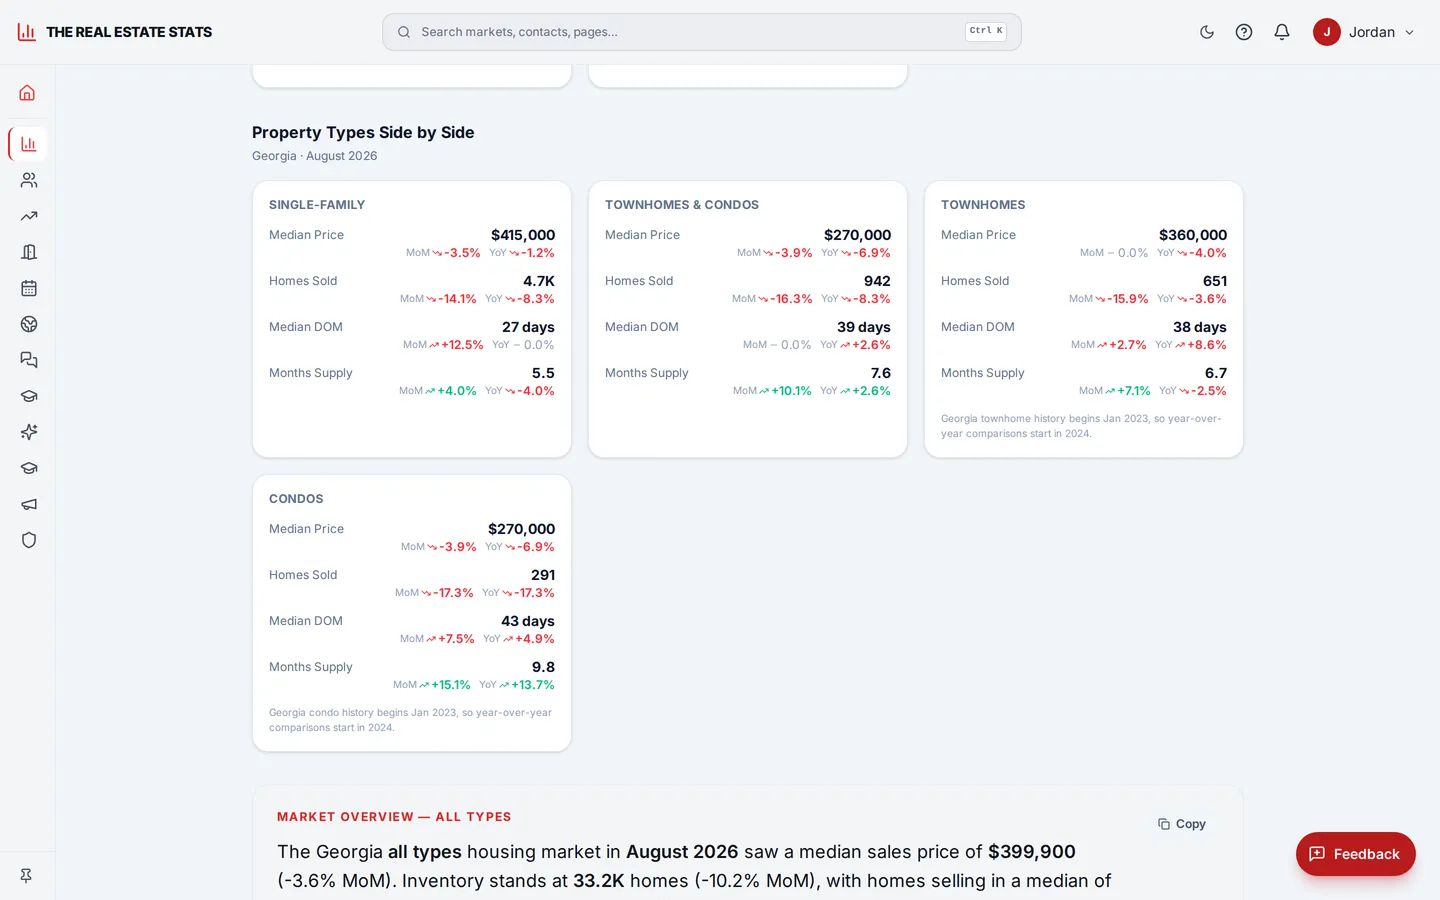Click the 942 homes sold value

tap(877, 281)
